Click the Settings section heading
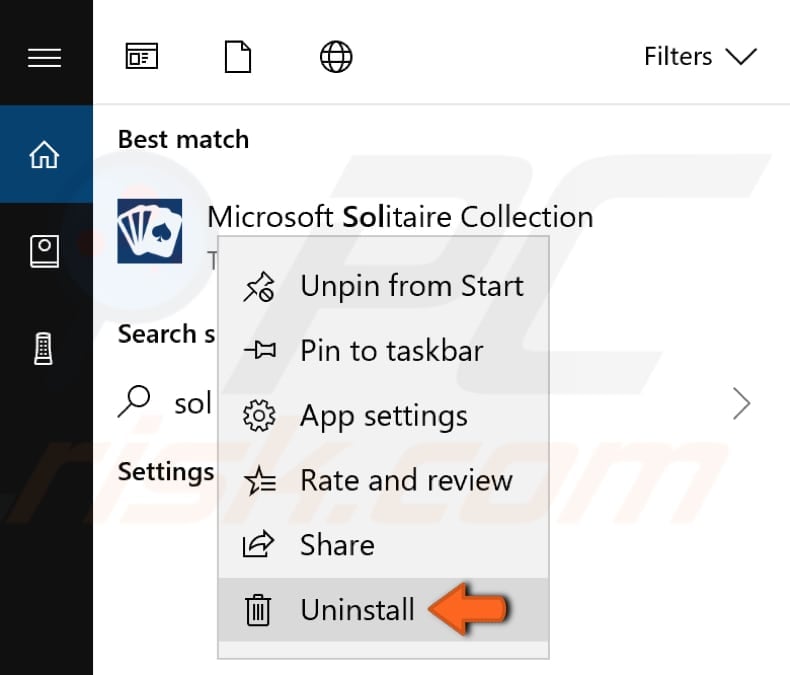 coord(166,472)
